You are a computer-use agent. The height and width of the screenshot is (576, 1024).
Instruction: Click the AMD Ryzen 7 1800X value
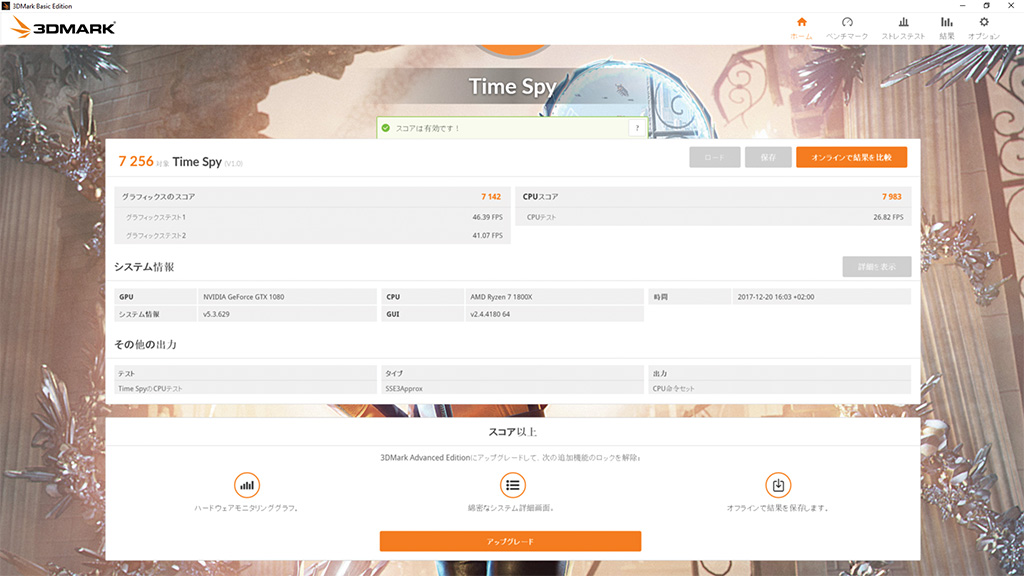pyautogui.click(x=501, y=296)
